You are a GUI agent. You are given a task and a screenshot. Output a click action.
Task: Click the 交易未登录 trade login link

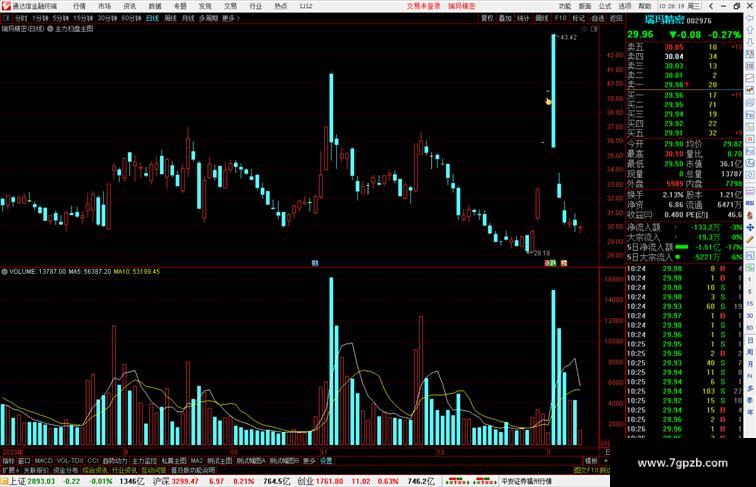(x=423, y=6)
